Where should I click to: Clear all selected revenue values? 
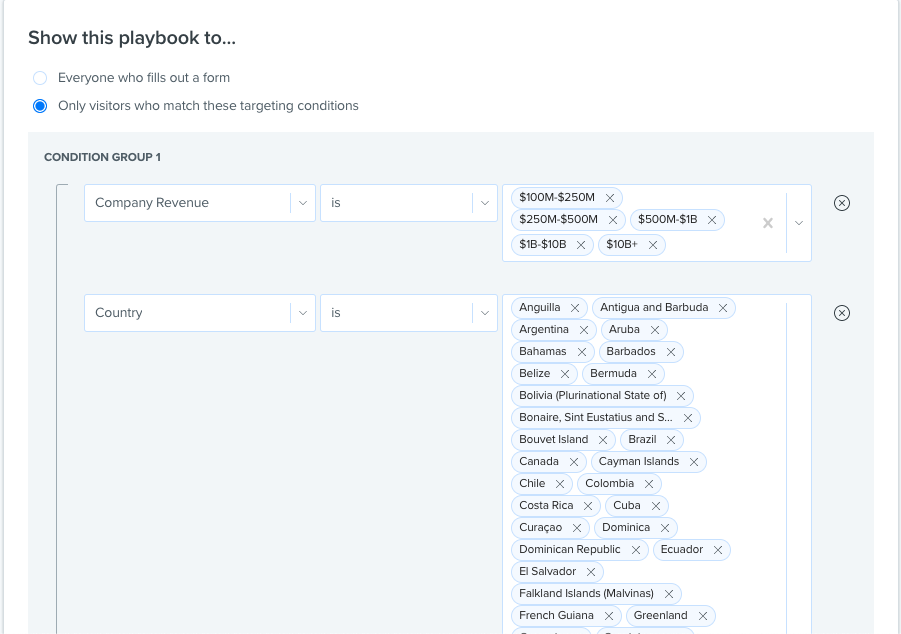(x=768, y=223)
